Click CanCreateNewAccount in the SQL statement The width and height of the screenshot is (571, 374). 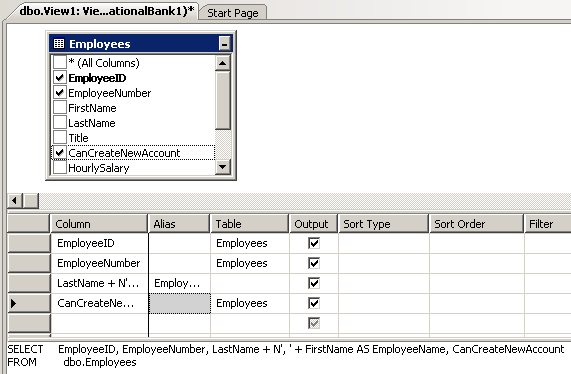click(508, 349)
